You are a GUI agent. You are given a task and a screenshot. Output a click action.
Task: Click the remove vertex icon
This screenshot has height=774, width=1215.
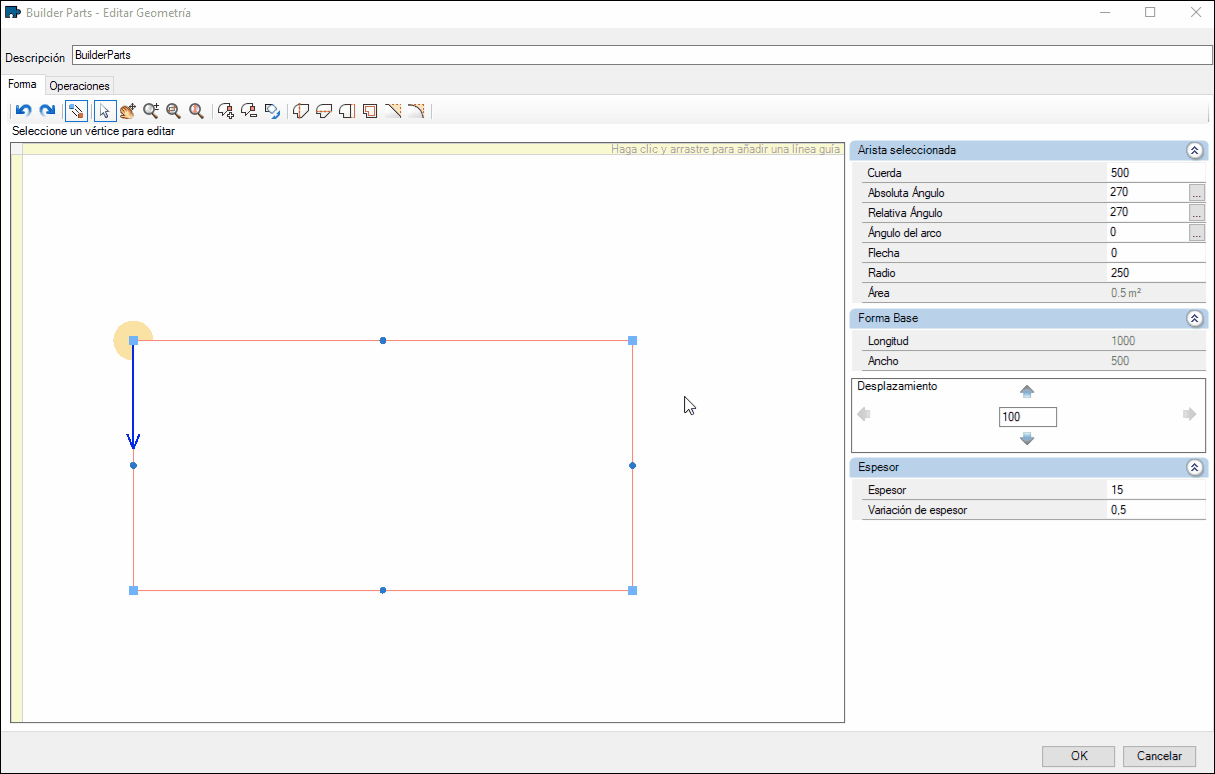249,111
